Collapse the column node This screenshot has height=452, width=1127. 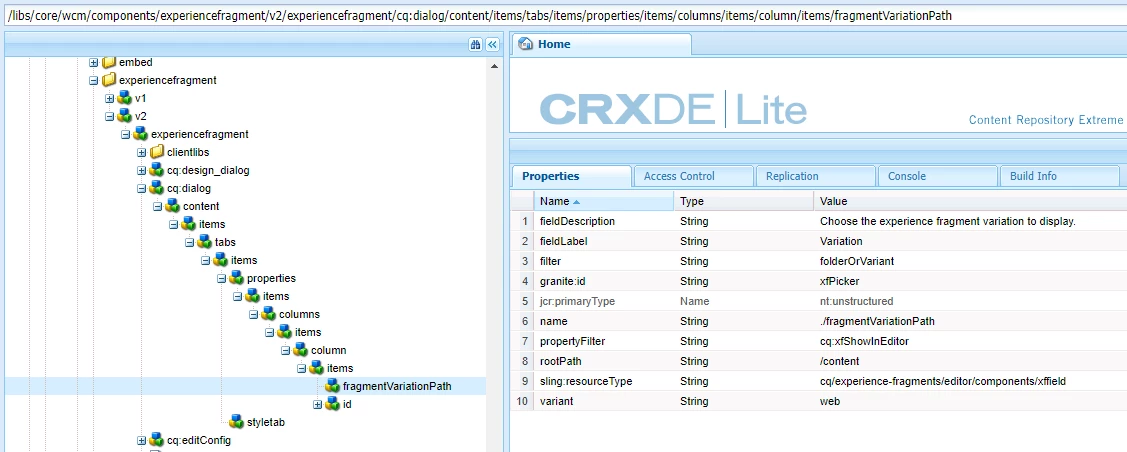[x=285, y=350]
